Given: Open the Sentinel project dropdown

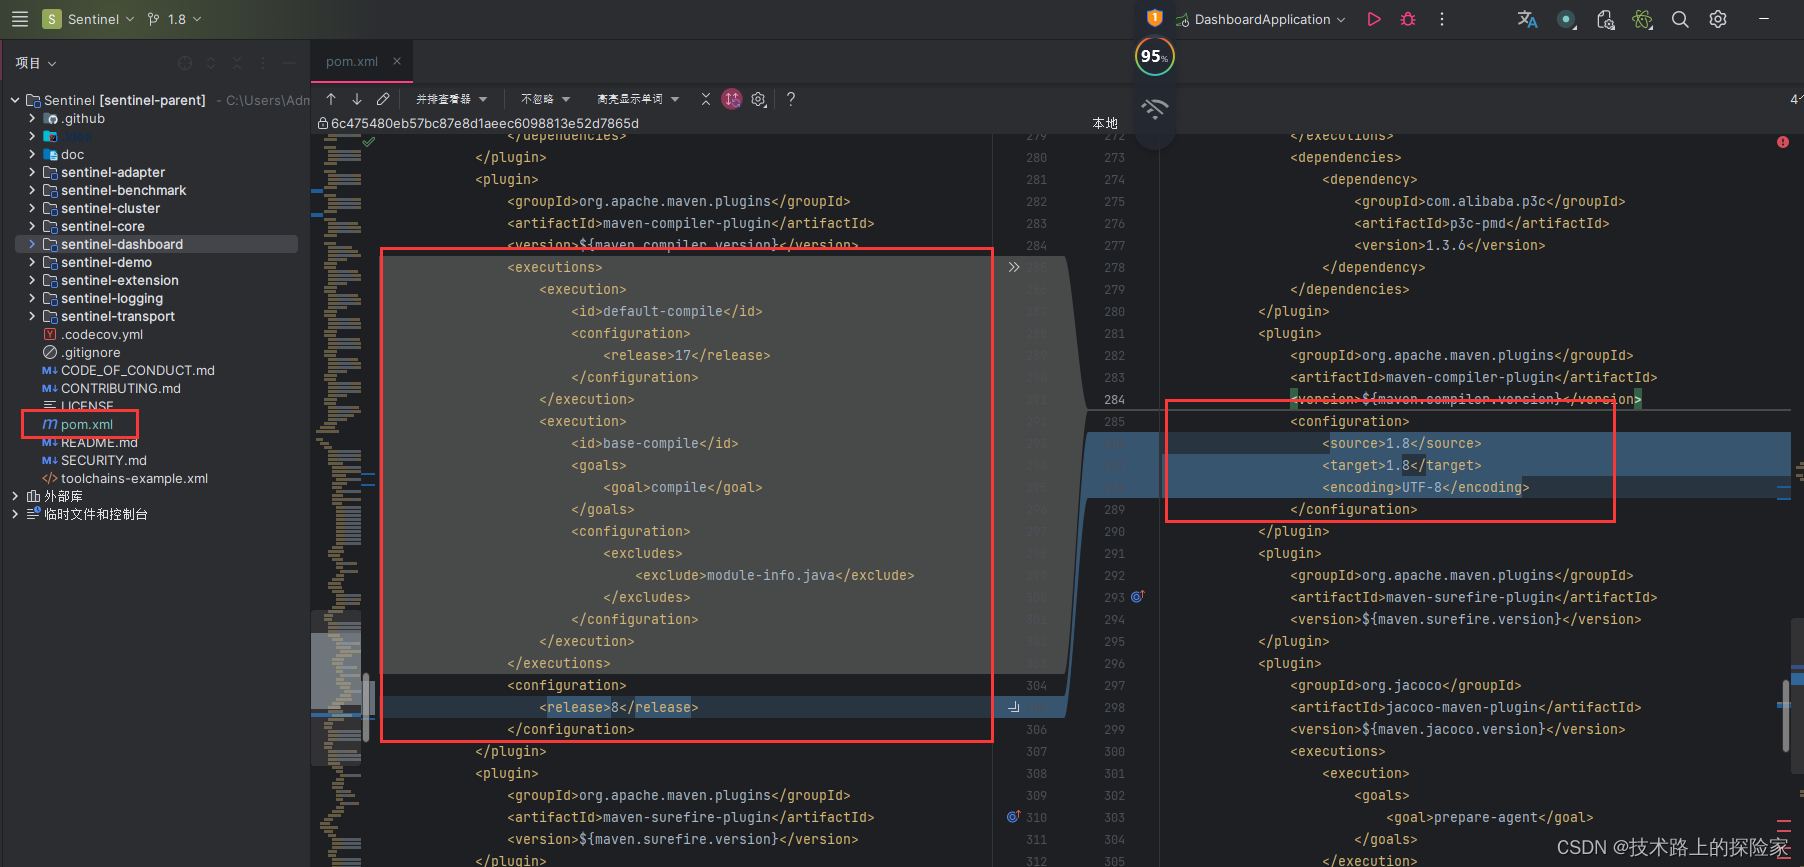Looking at the screenshot, I should point(89,19).
